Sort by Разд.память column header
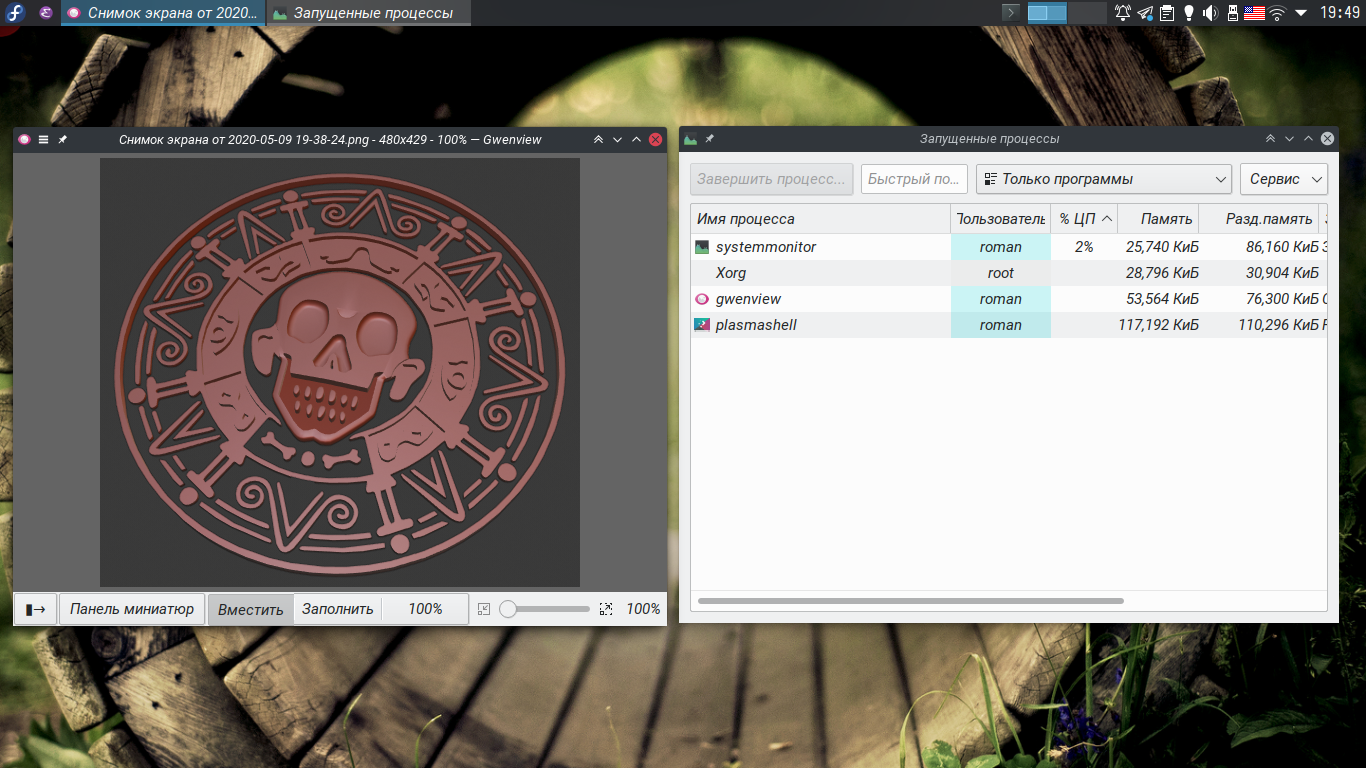The width and height of the screenshot is (1366, 768). pos(1258,219)
